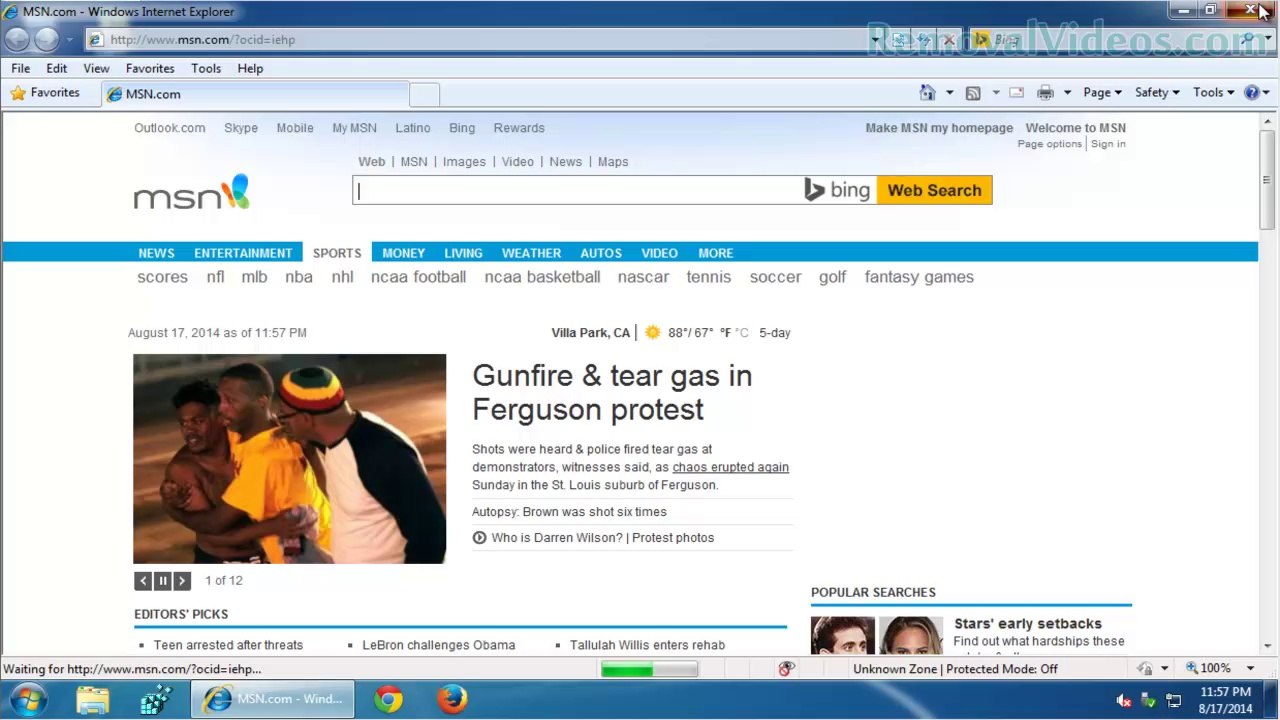Open the Favorites menu in menu bar
The width and height of the screenshot is (1280, 720).
pos(150,68)
